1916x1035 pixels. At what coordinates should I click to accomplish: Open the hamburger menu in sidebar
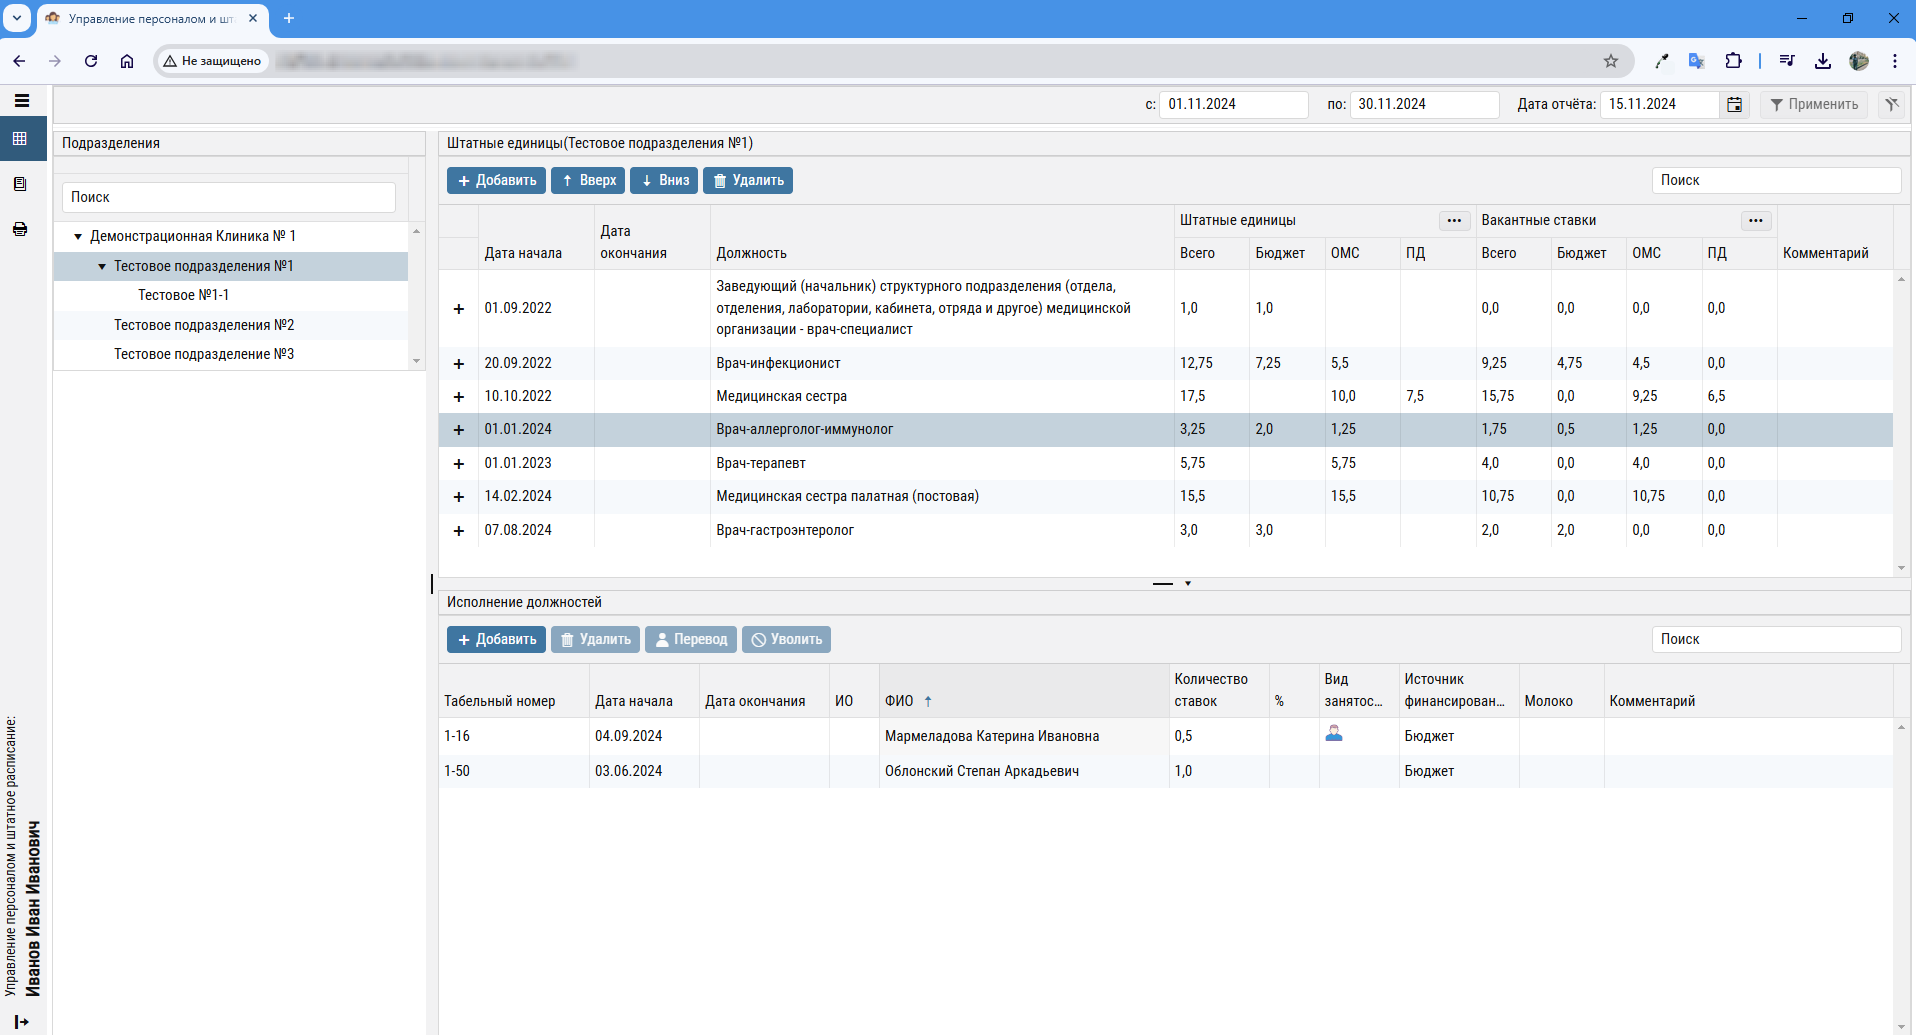[x=21, y=101]
